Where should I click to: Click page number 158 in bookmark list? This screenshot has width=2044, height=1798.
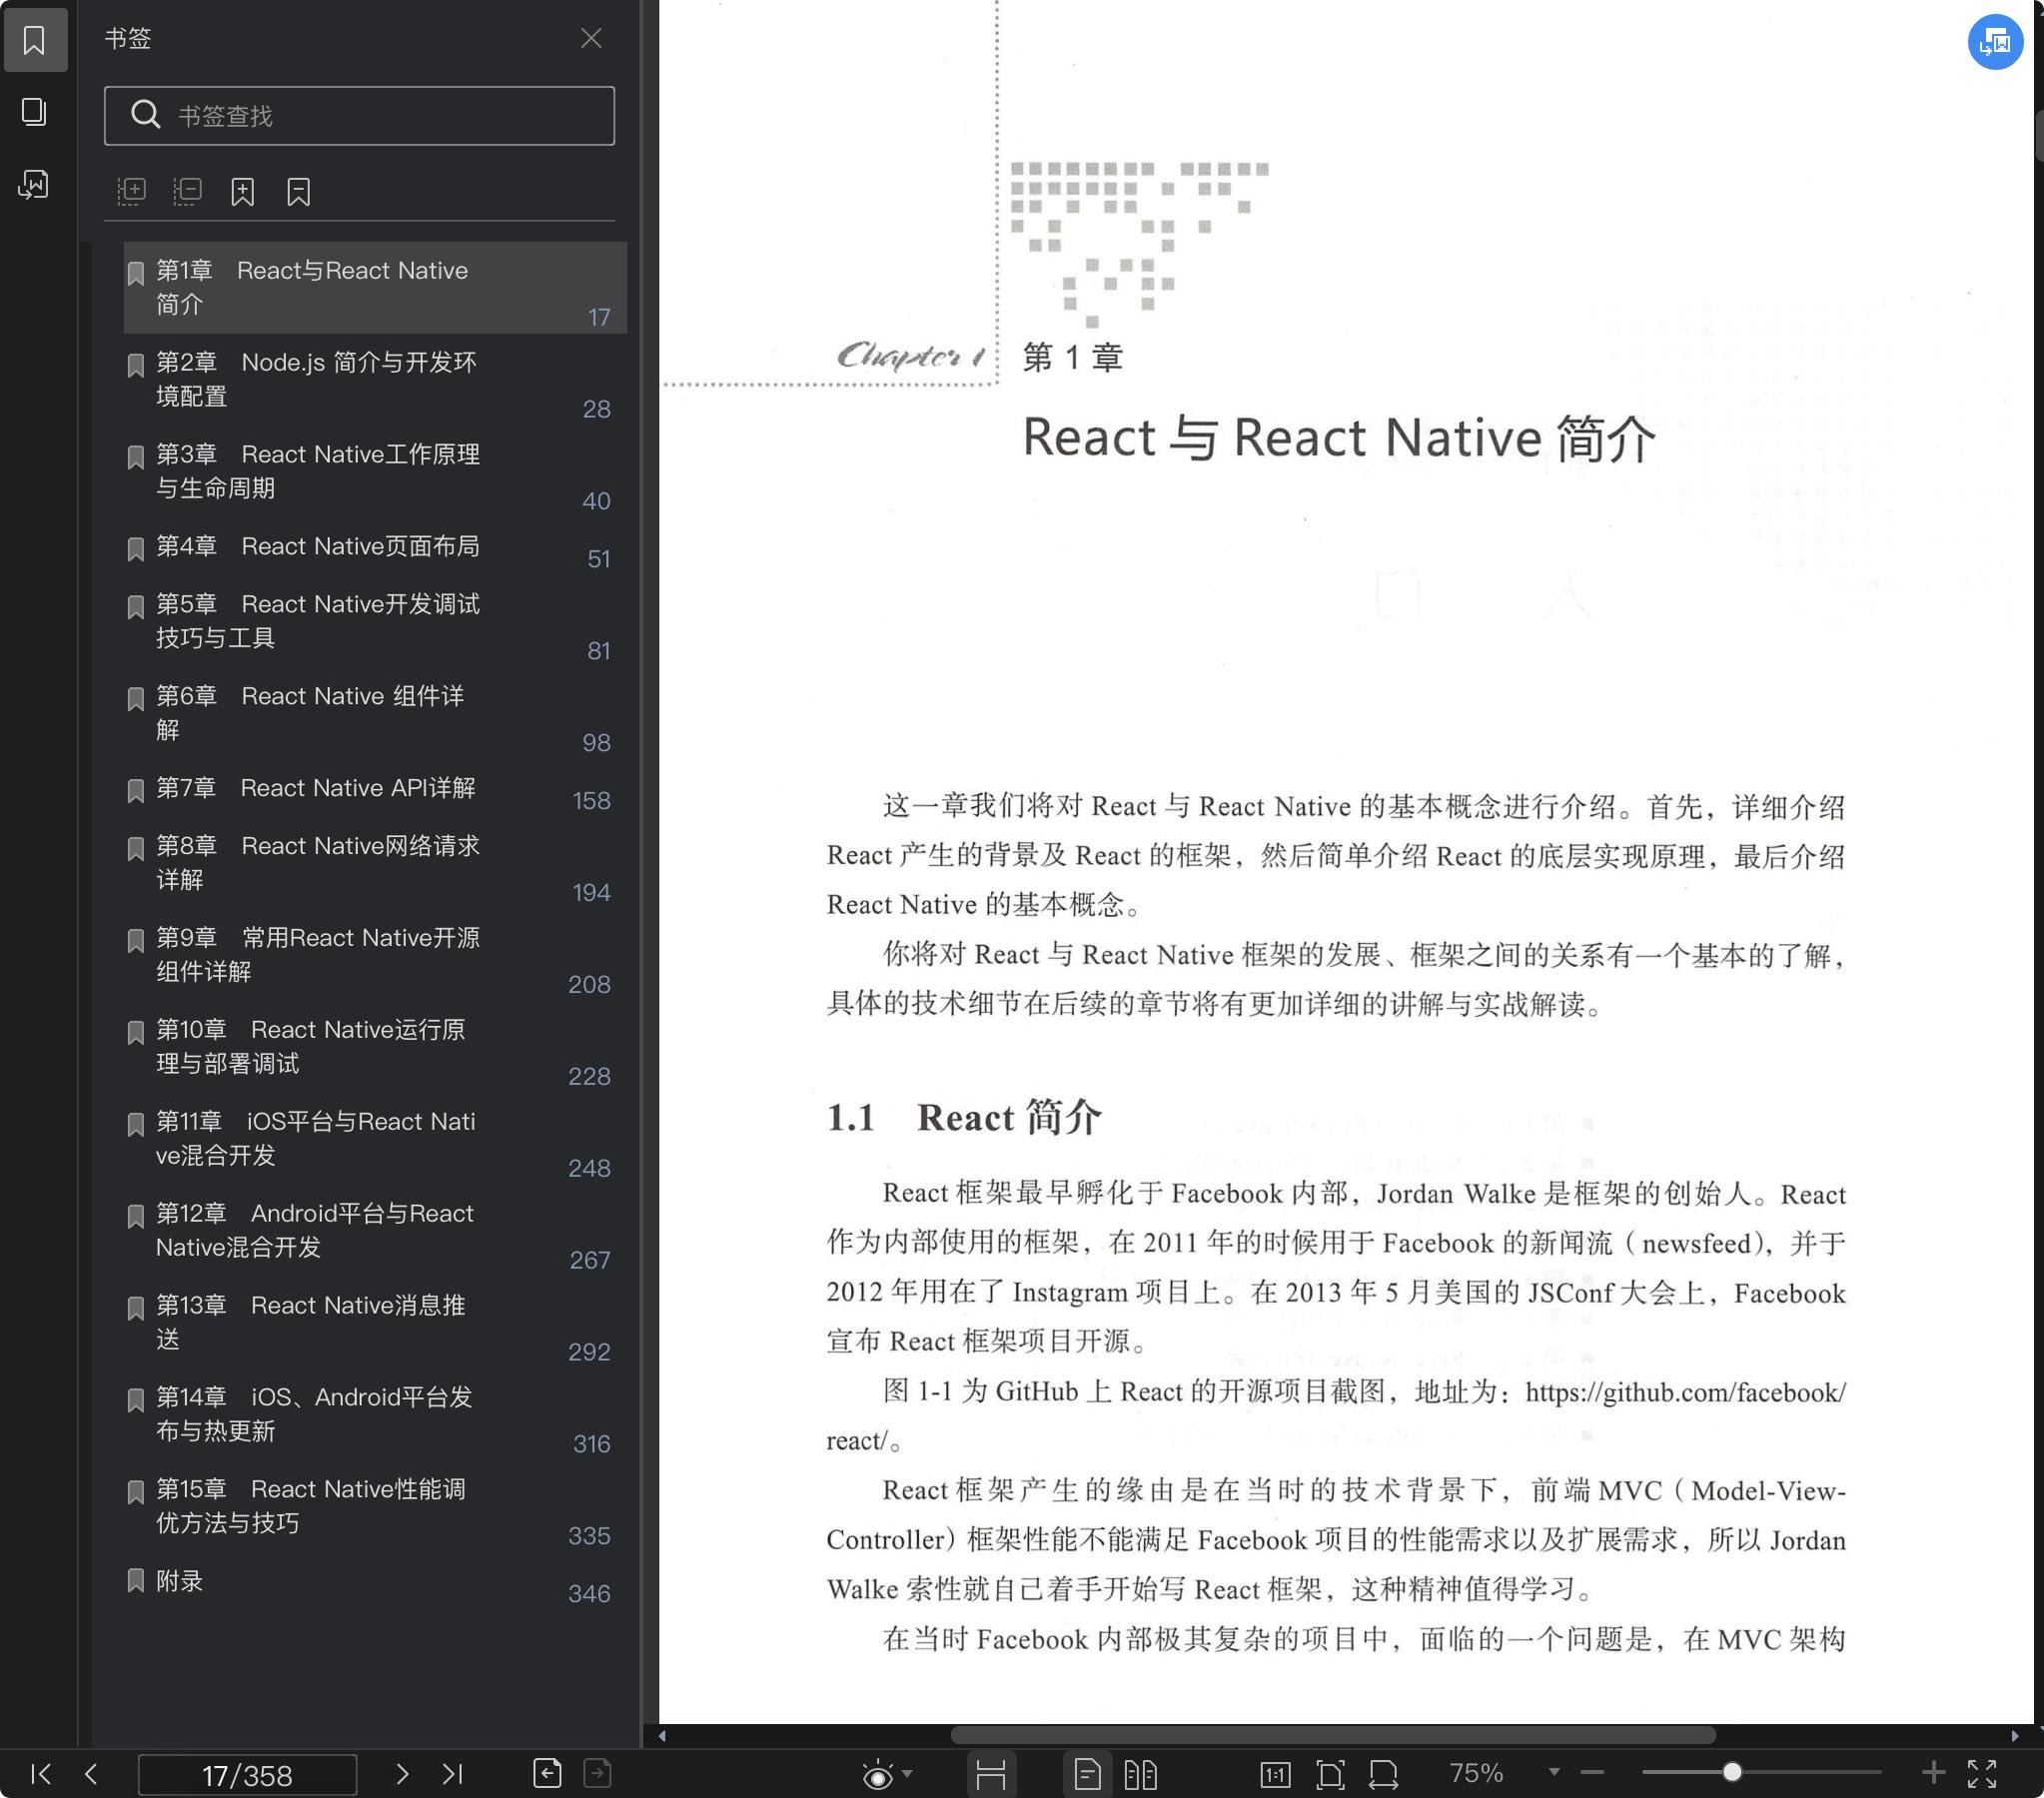[x=591, y=801]
